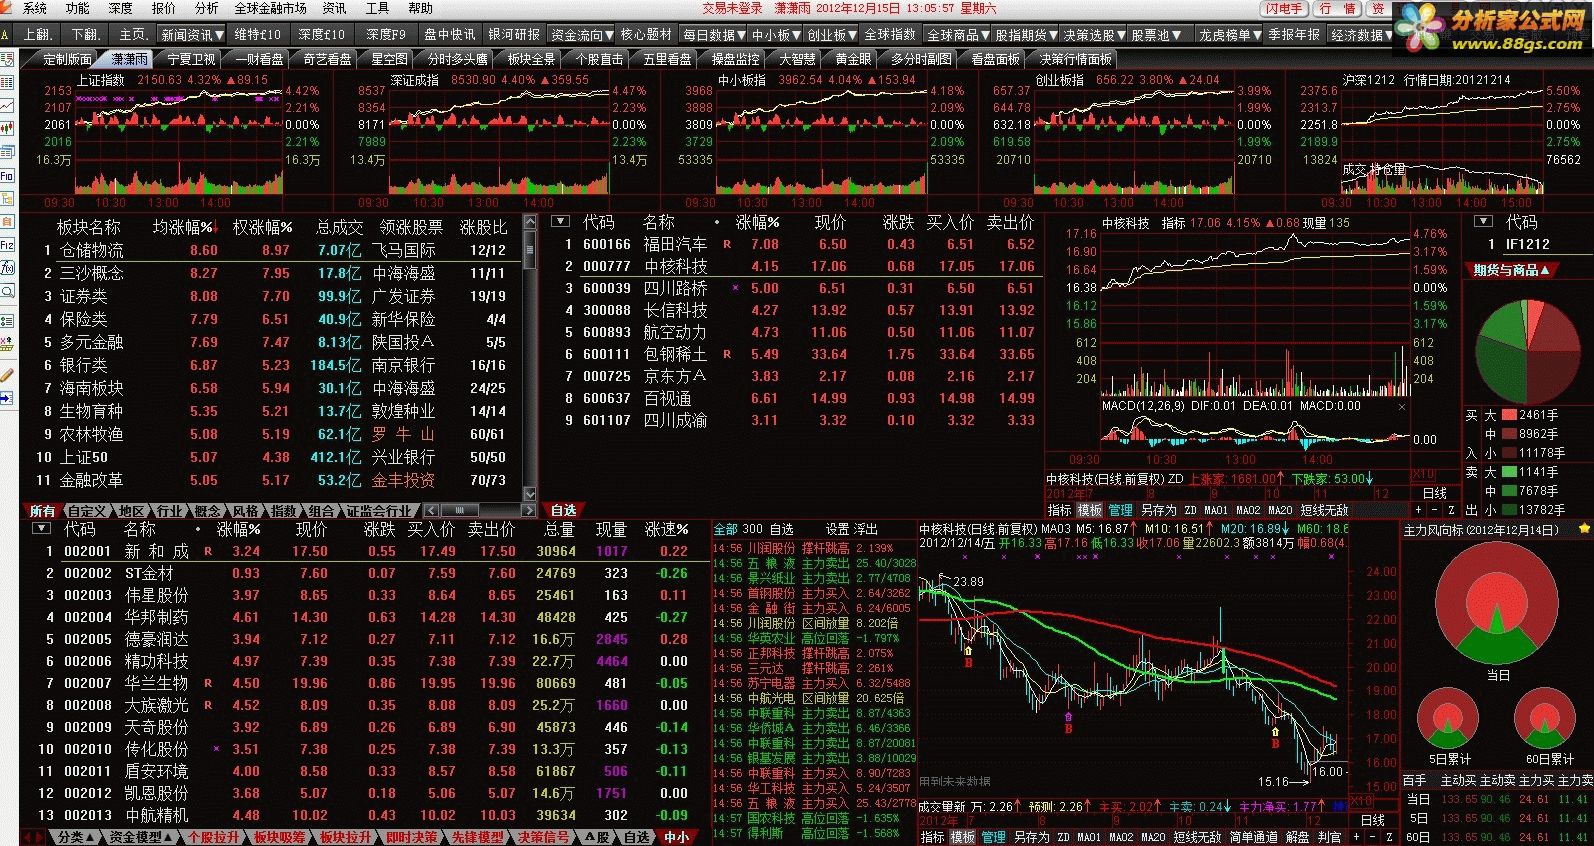Open the 全球金融市场 menu
The height and width of the screenshot is (846, 1594).
[x=270, y=8]
